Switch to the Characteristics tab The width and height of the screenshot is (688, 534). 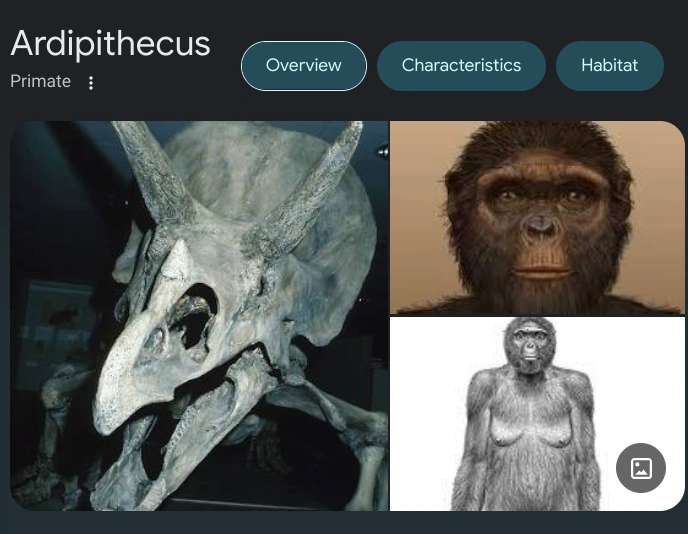coord(461,66)
